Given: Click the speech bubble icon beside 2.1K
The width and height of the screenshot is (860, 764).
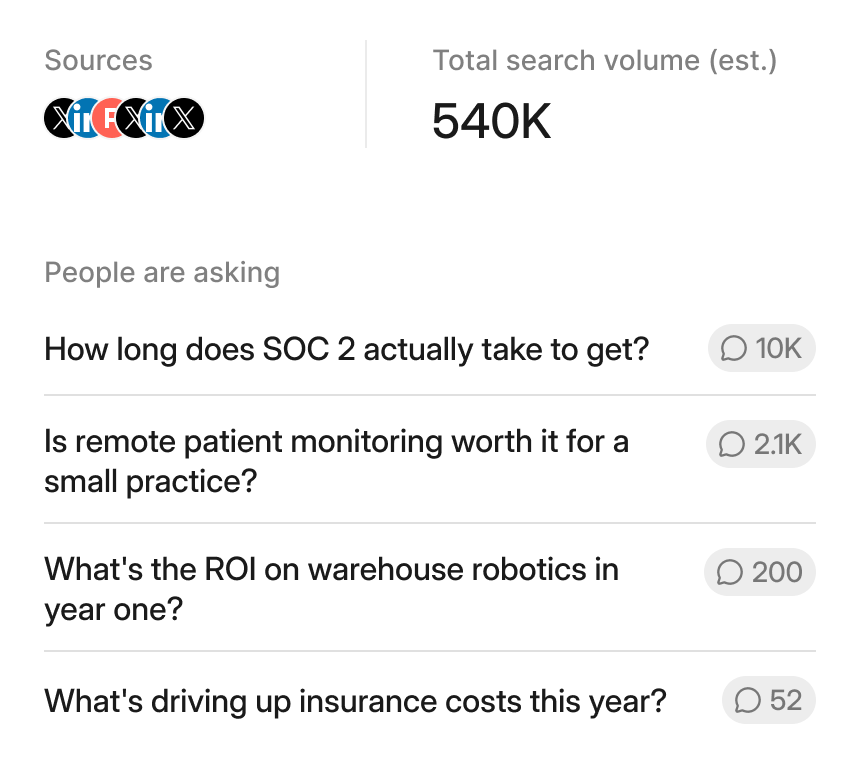Looking at the screenshot, I should [732, 444].
